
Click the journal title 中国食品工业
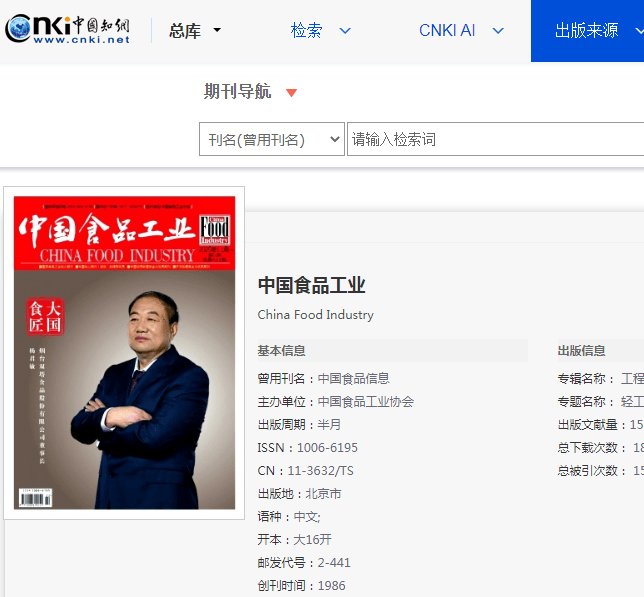tap(312, 285)
